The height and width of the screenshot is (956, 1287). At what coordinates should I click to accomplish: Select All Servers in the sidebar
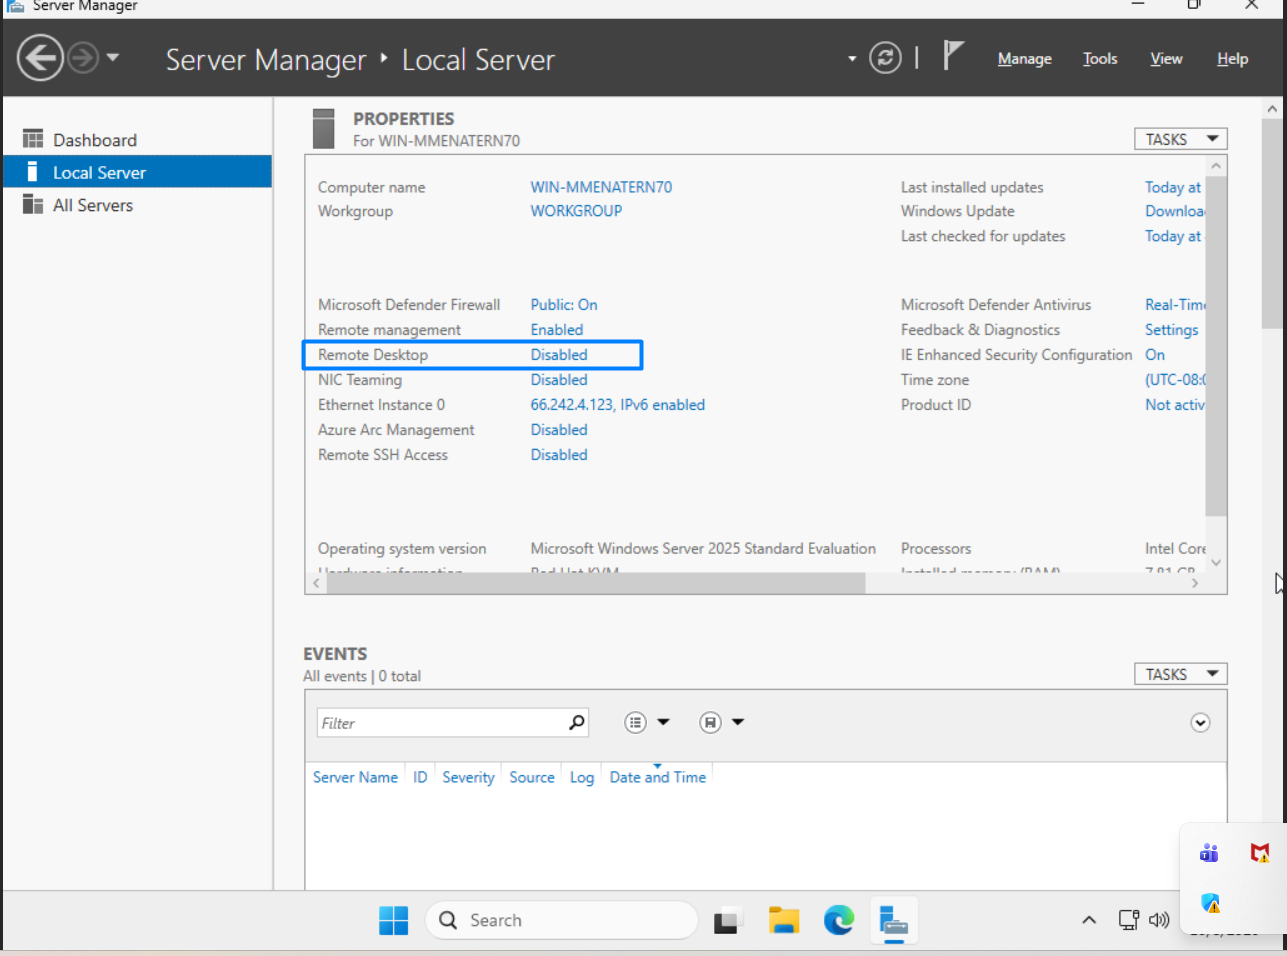pos(138,205)
